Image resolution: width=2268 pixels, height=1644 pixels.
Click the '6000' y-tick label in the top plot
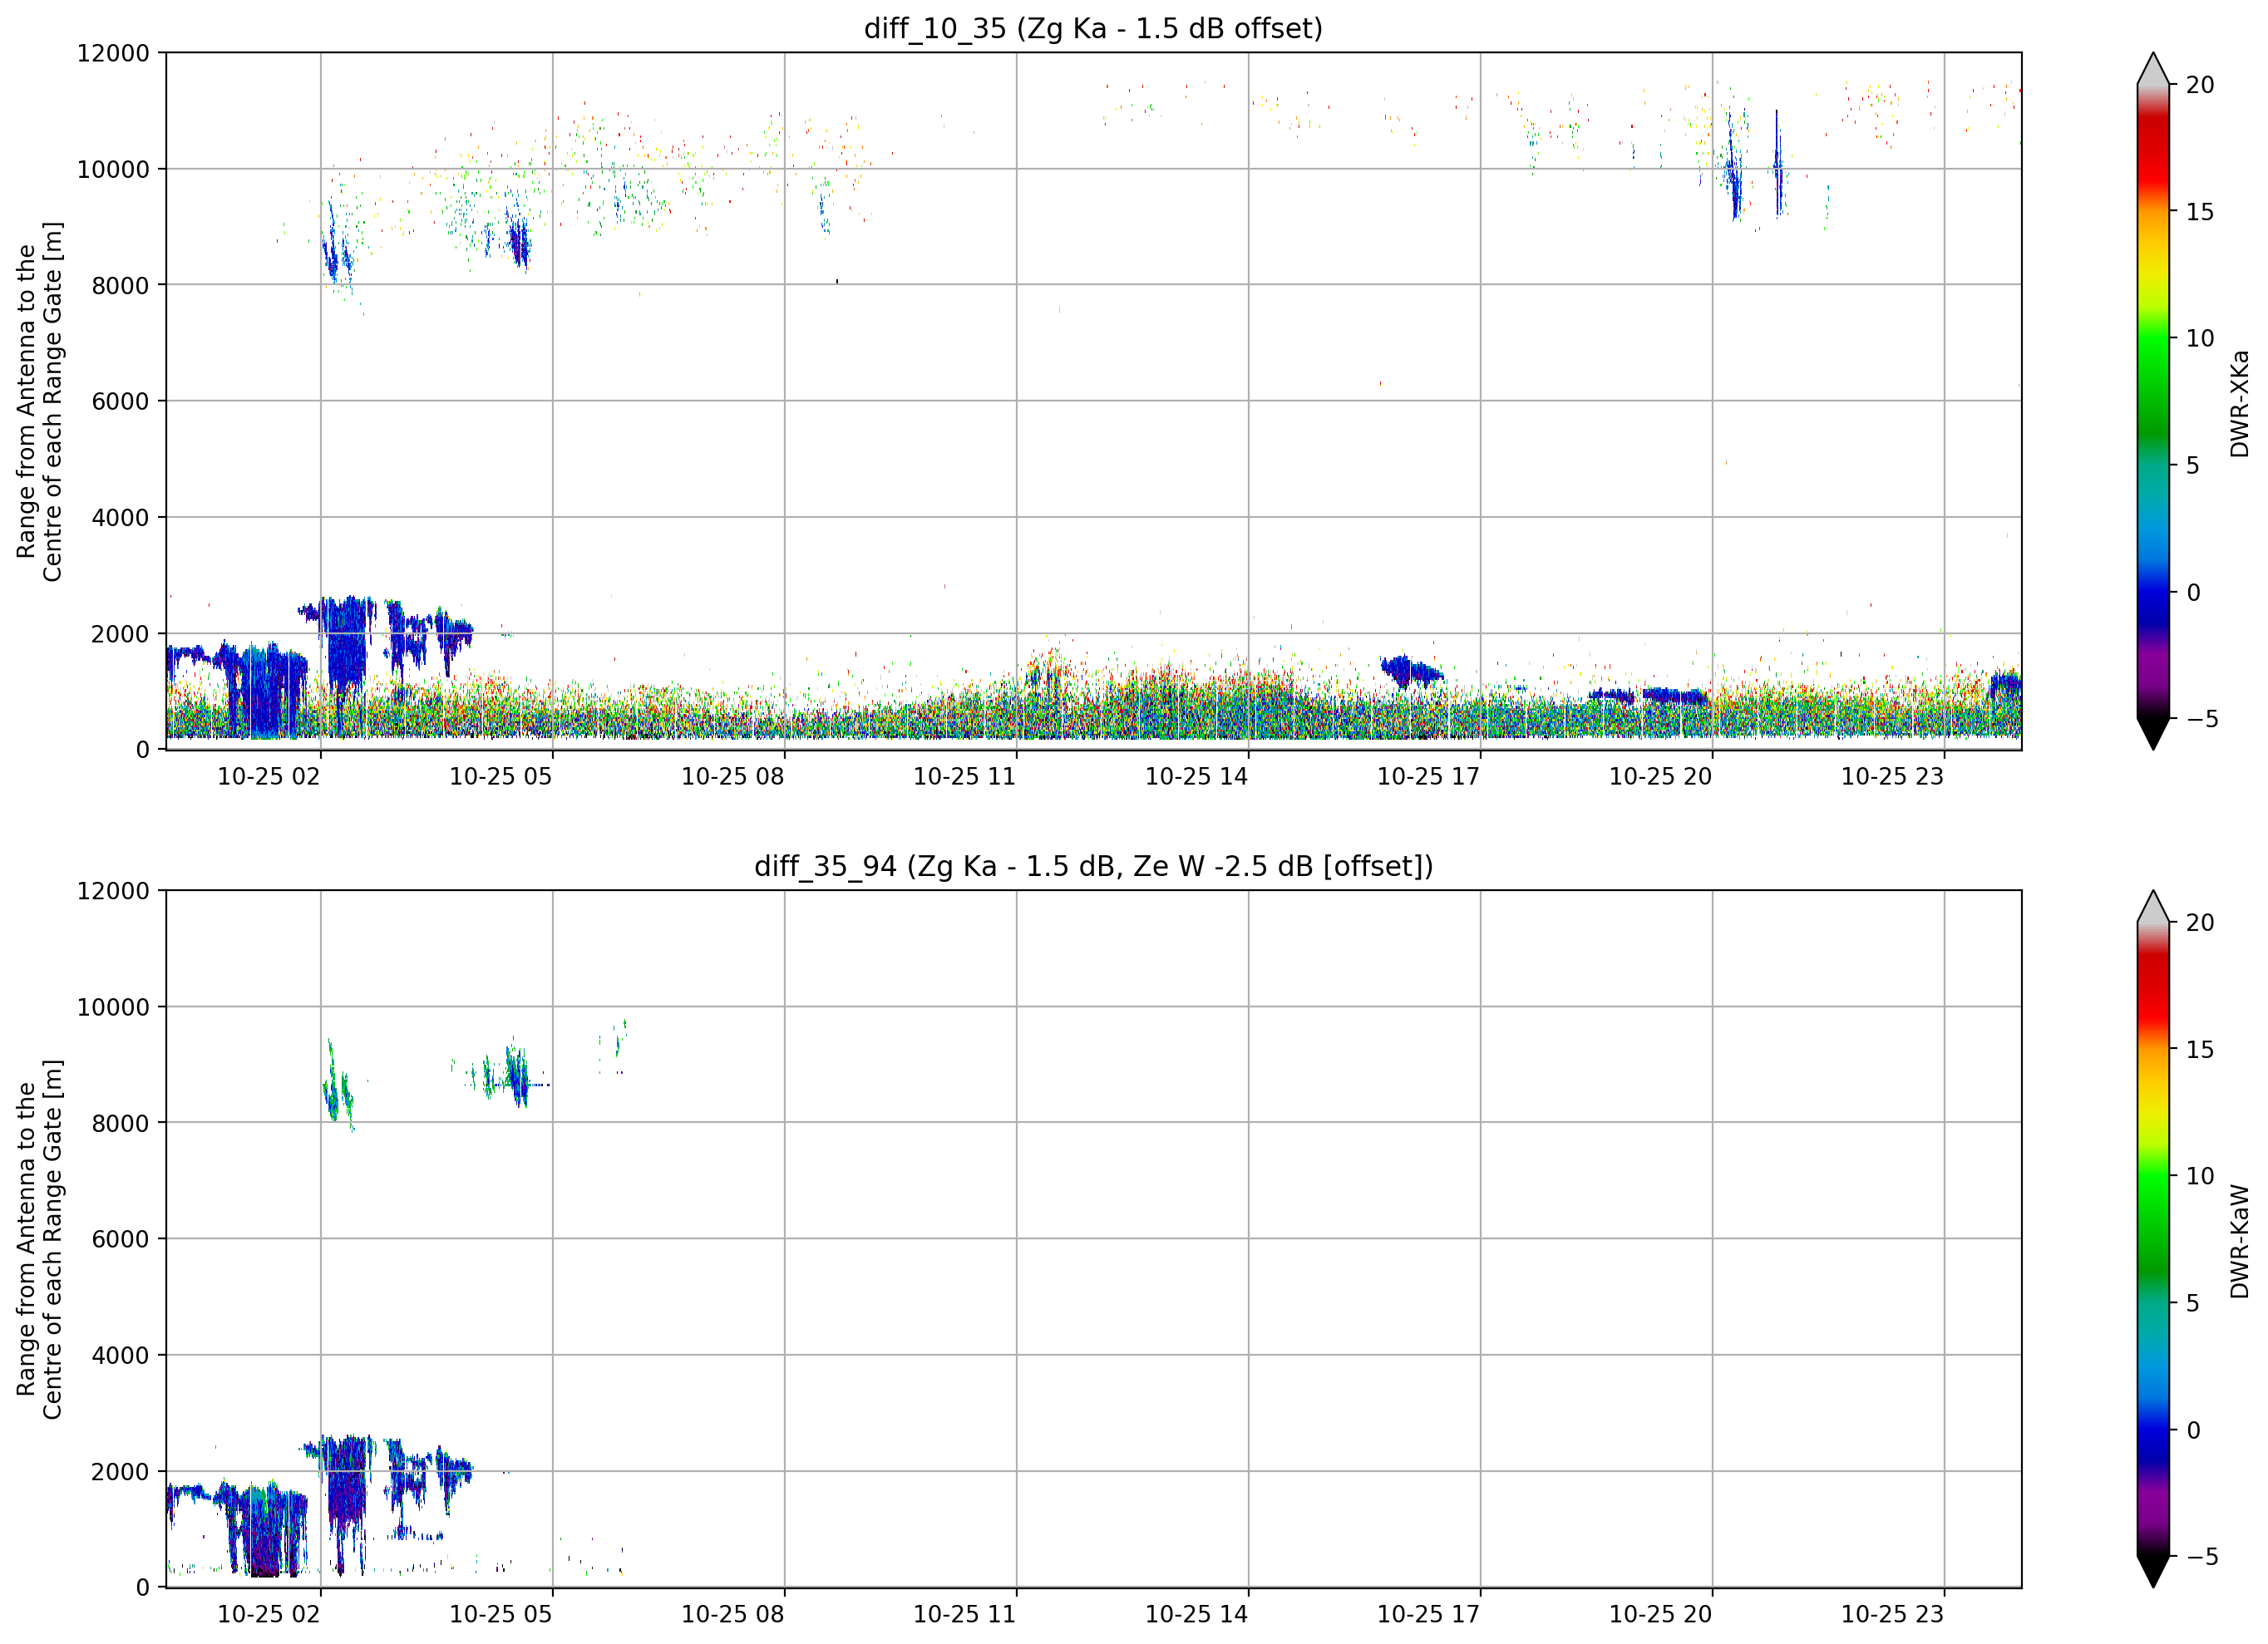(x=120, y=401)
